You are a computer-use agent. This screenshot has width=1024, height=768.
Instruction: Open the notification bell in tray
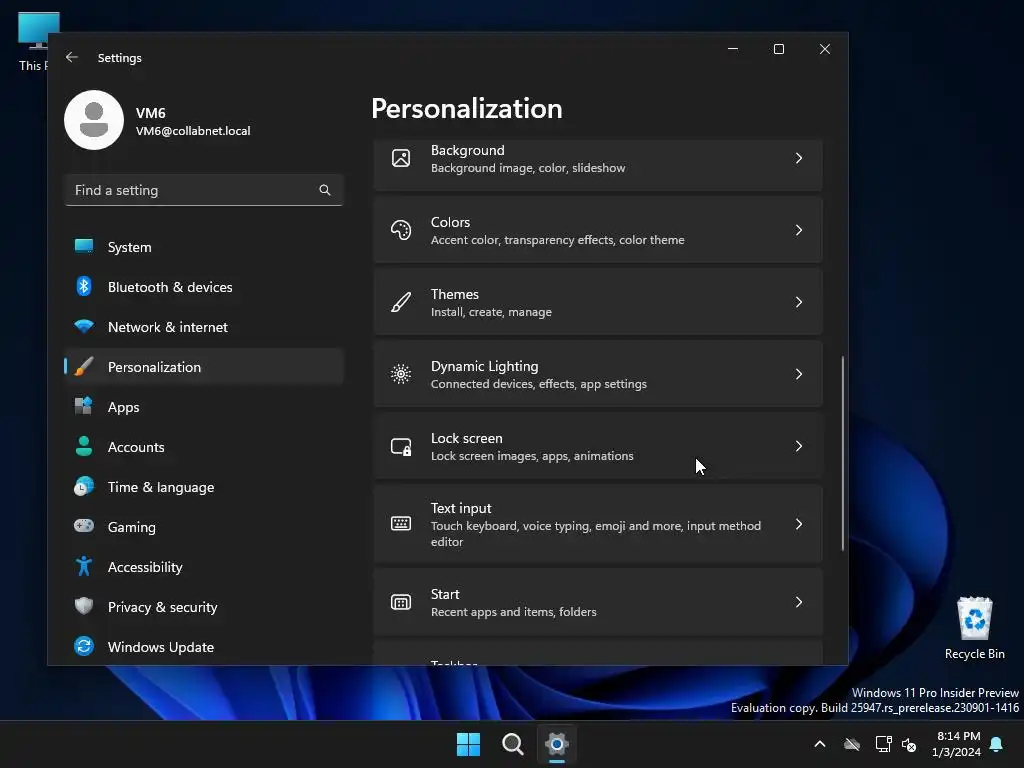tap(997, 744)
